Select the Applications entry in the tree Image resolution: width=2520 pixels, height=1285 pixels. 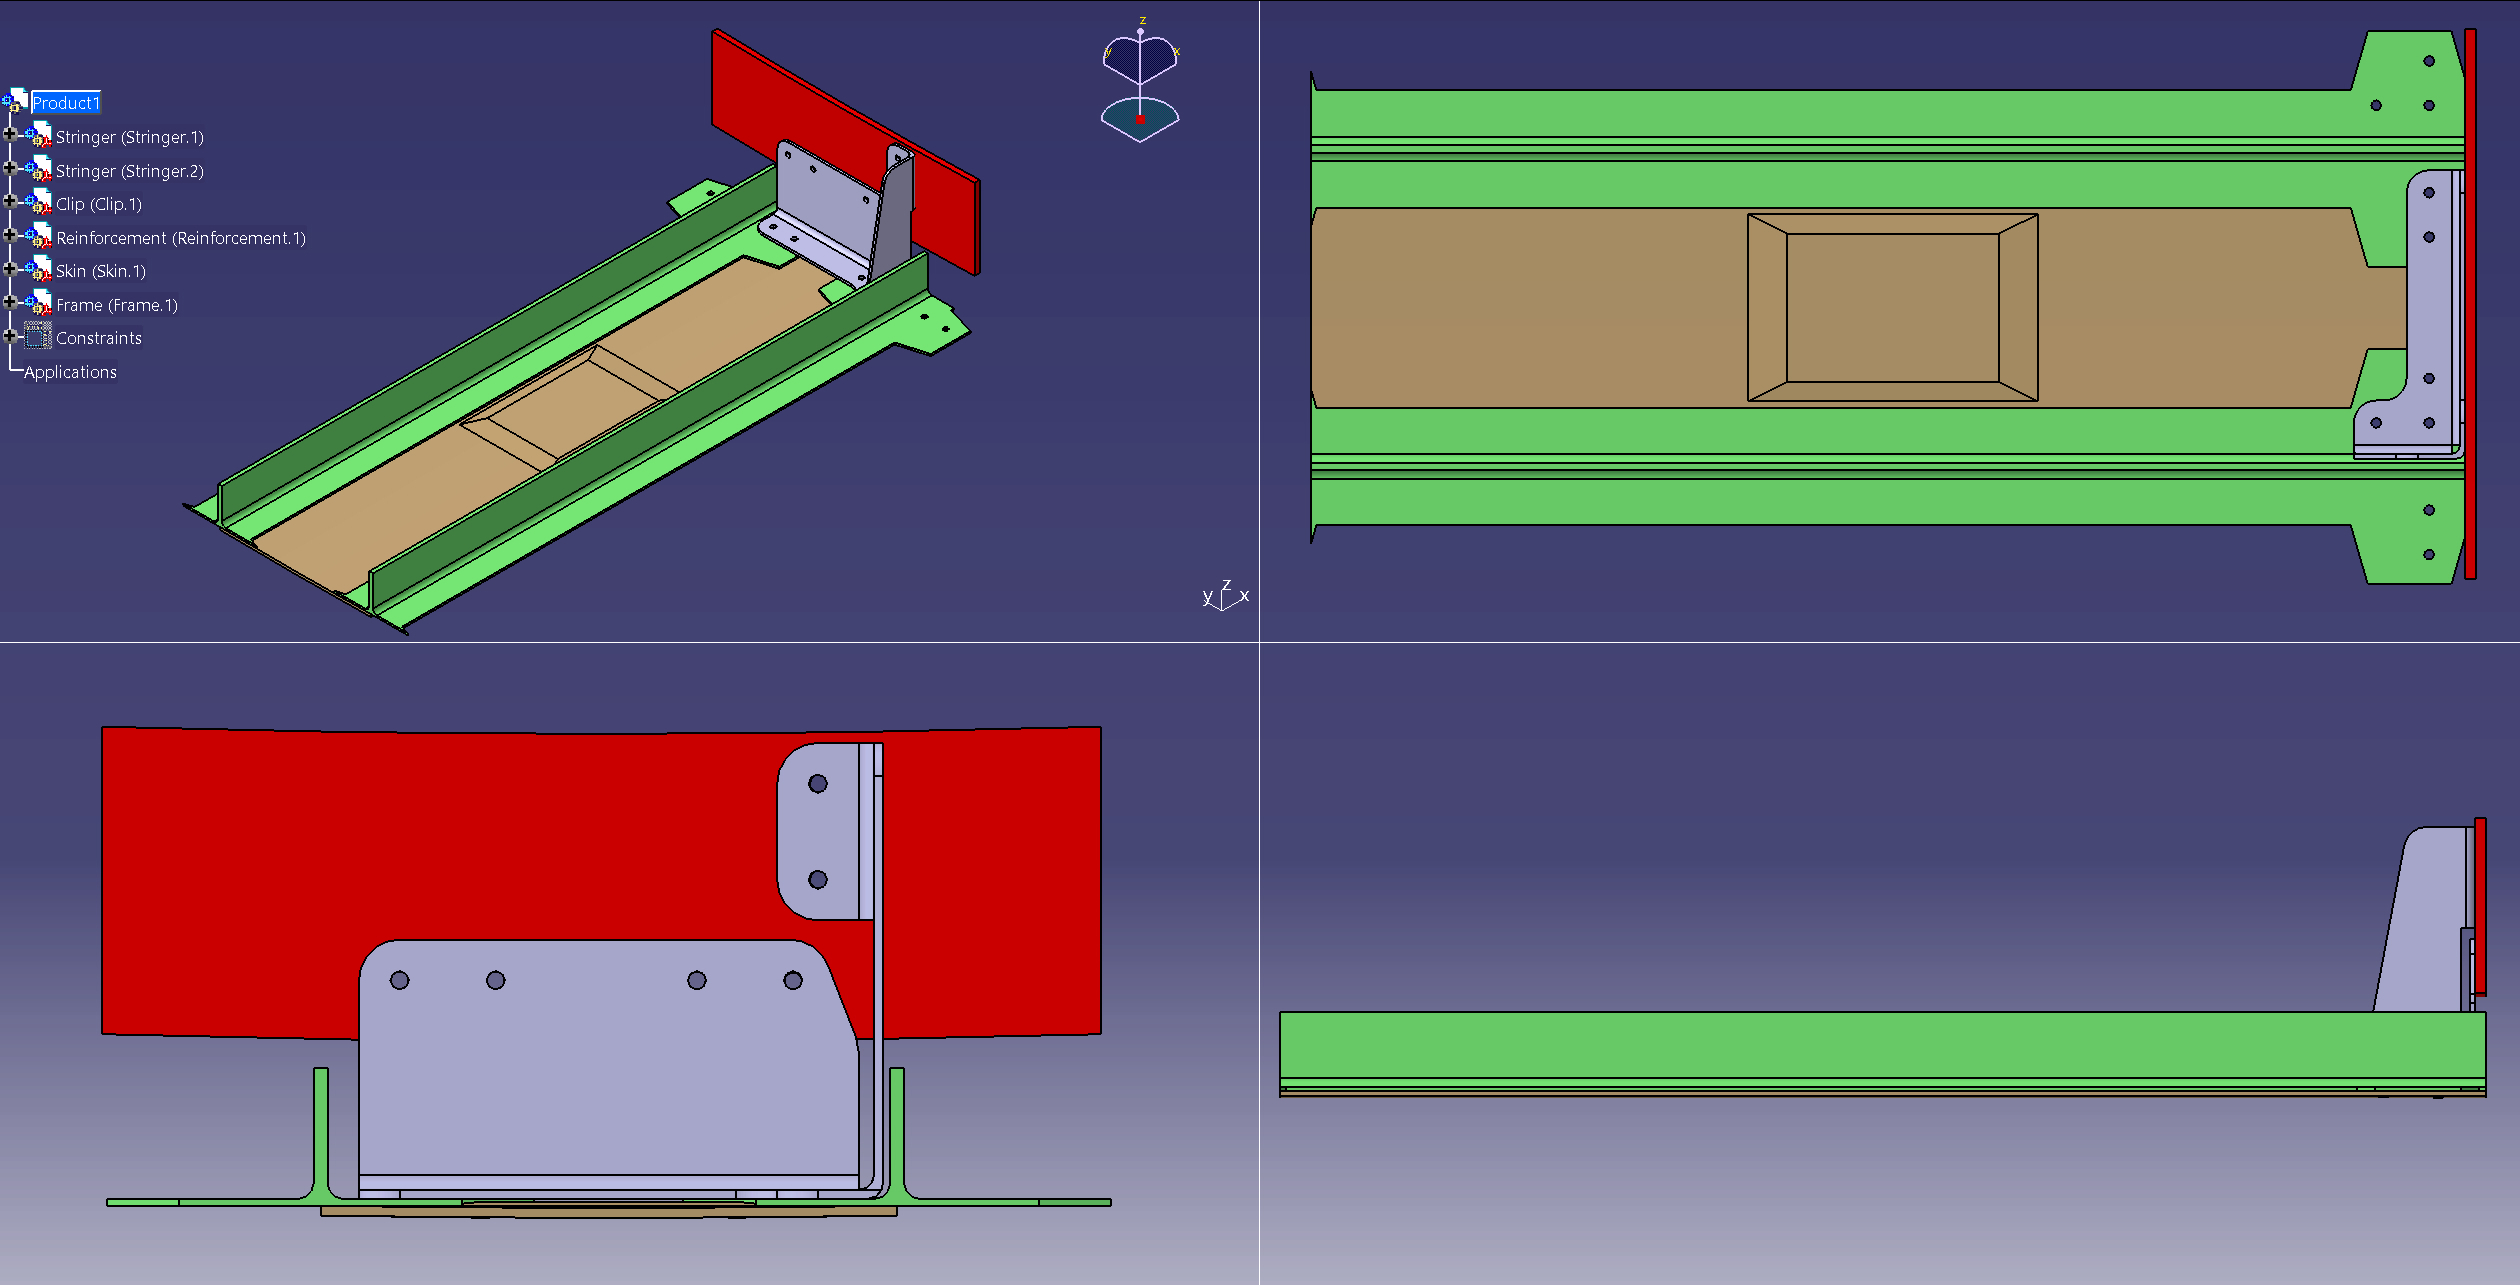point(70,371)
